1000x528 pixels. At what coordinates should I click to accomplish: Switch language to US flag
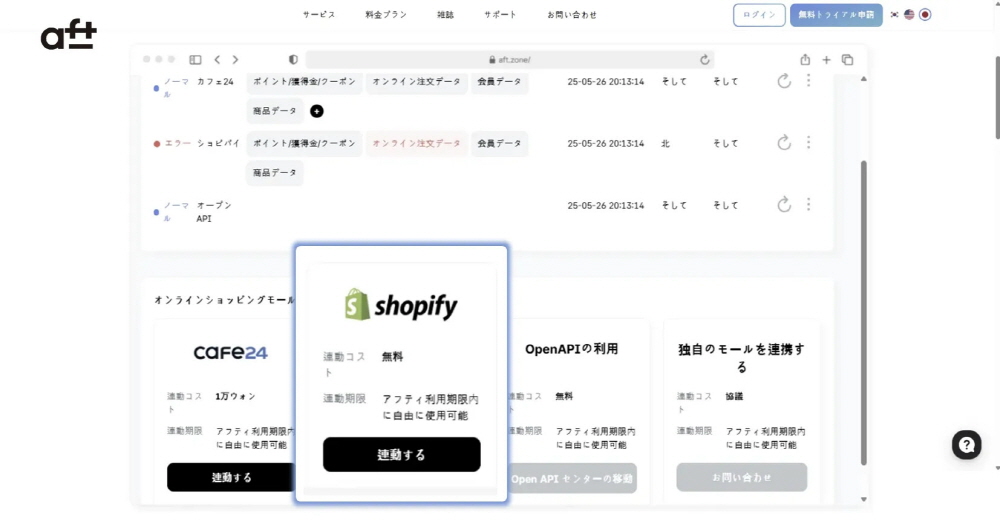909,15
